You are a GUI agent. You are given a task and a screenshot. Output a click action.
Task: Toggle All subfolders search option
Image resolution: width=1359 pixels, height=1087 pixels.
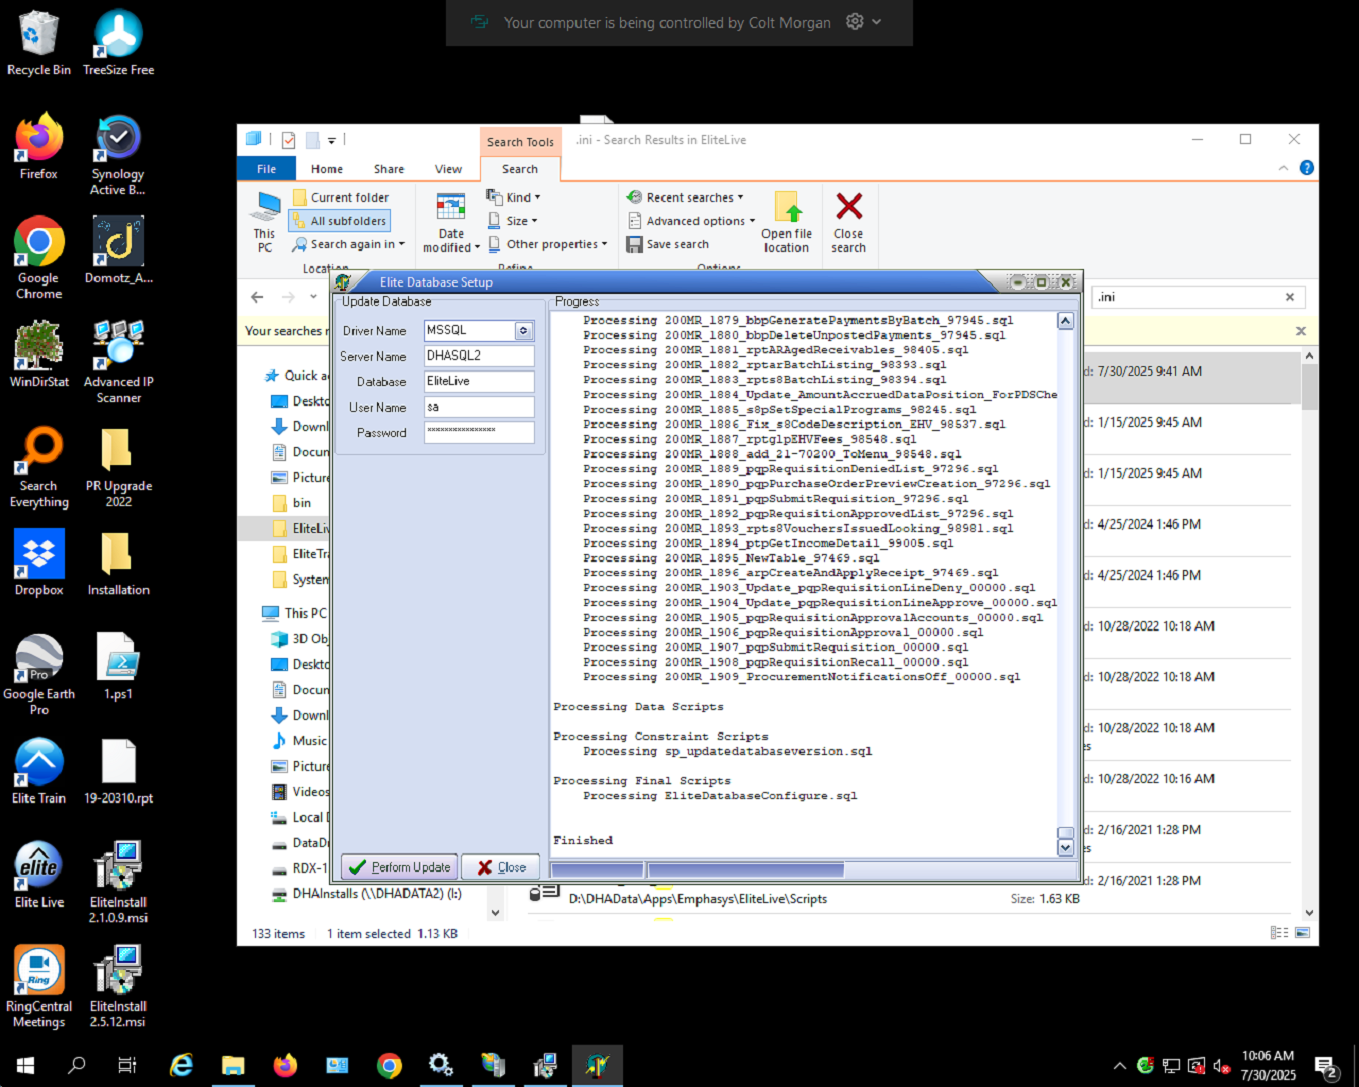(339, 221)
